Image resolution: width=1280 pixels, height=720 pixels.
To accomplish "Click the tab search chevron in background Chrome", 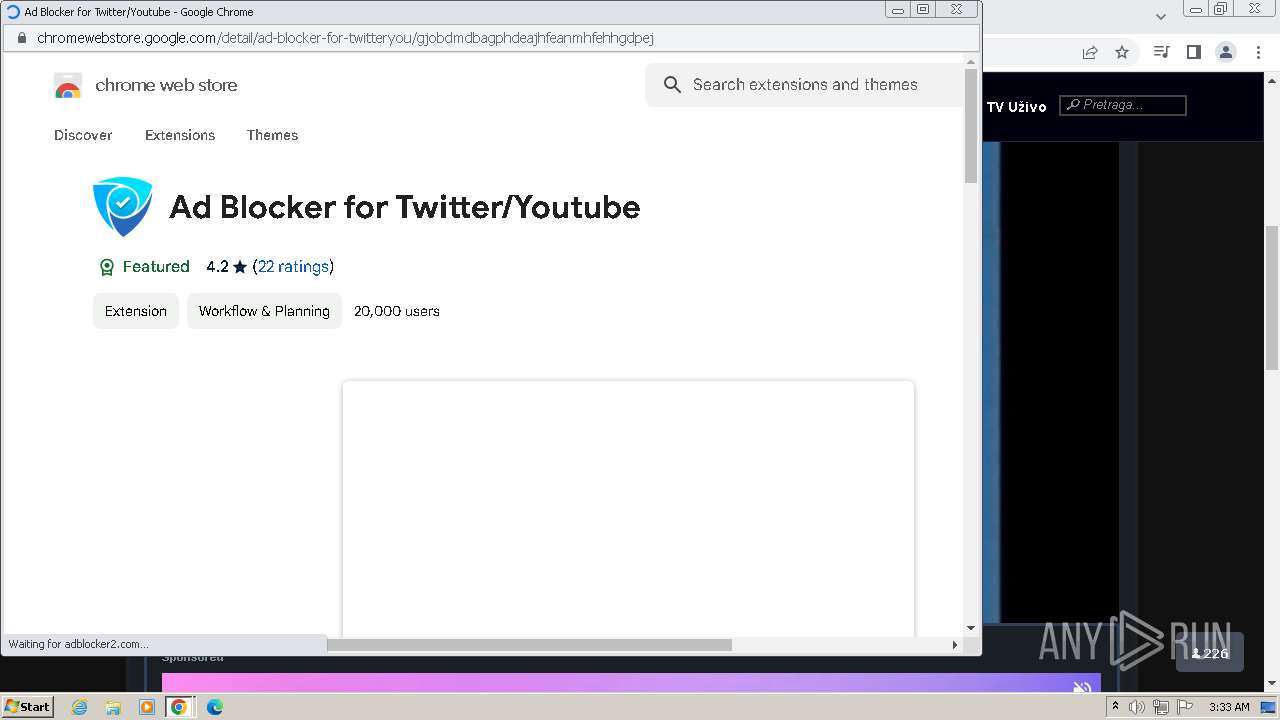I will coord(1161,16).
